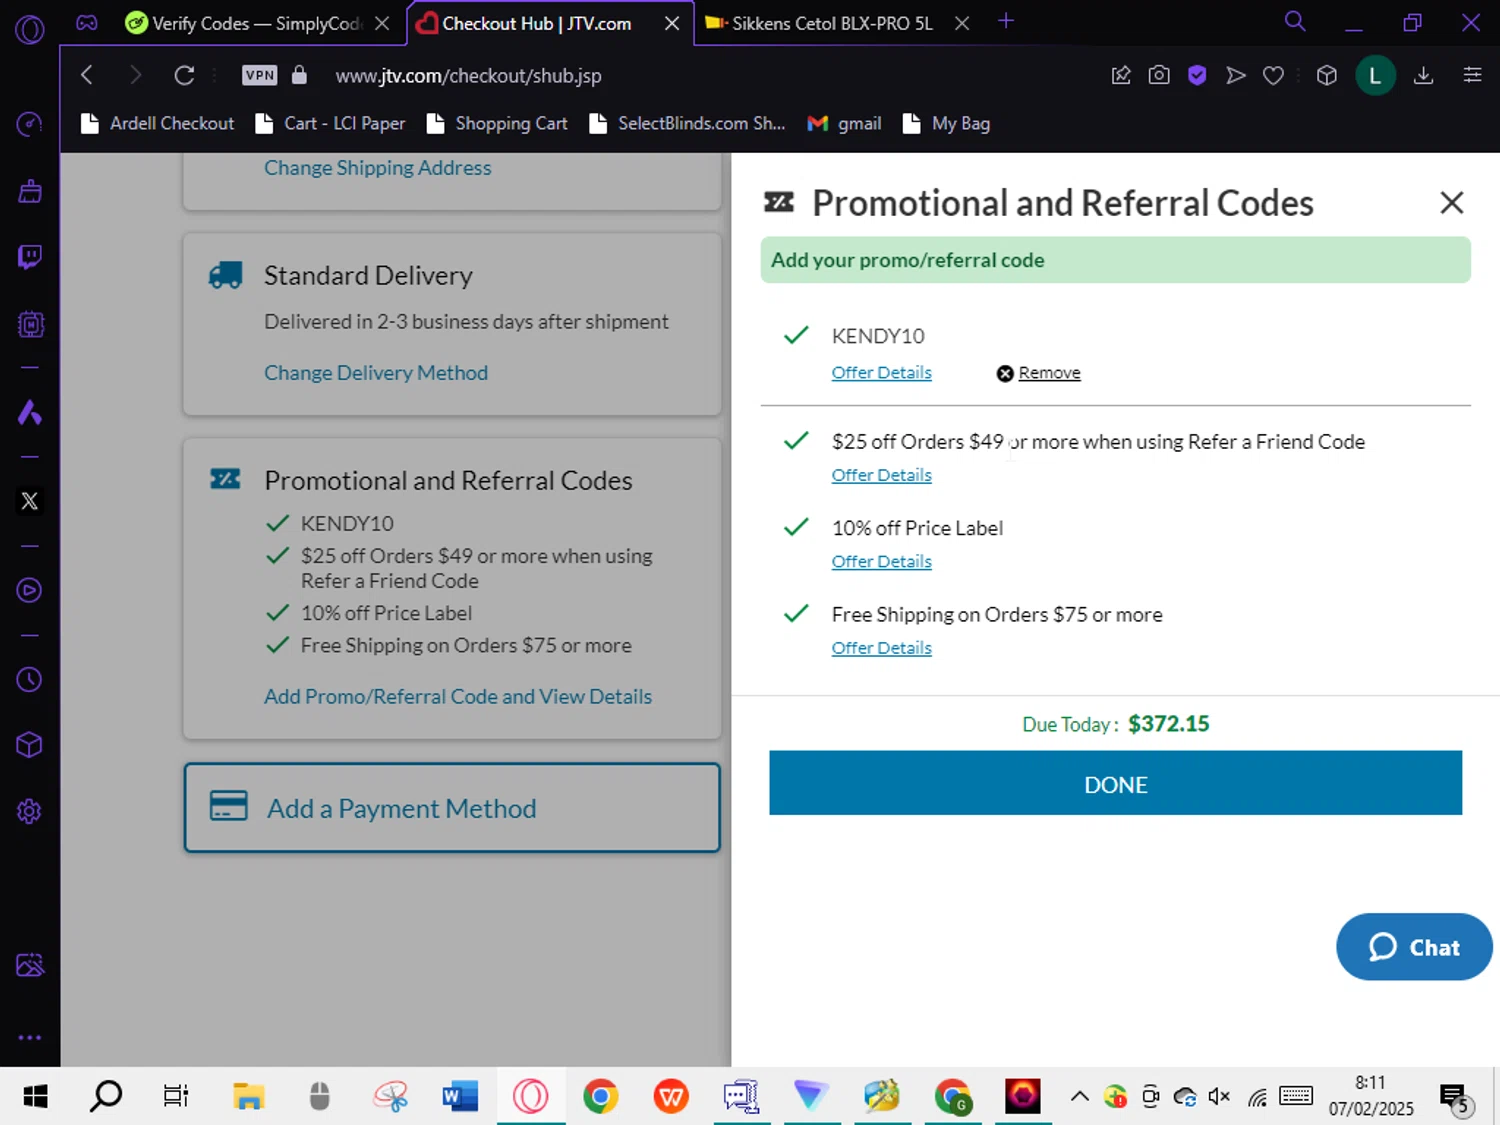Screen dimensions: 1500x1125
Task: Open File Explorer from taskbar
Action: [248, 1097]
